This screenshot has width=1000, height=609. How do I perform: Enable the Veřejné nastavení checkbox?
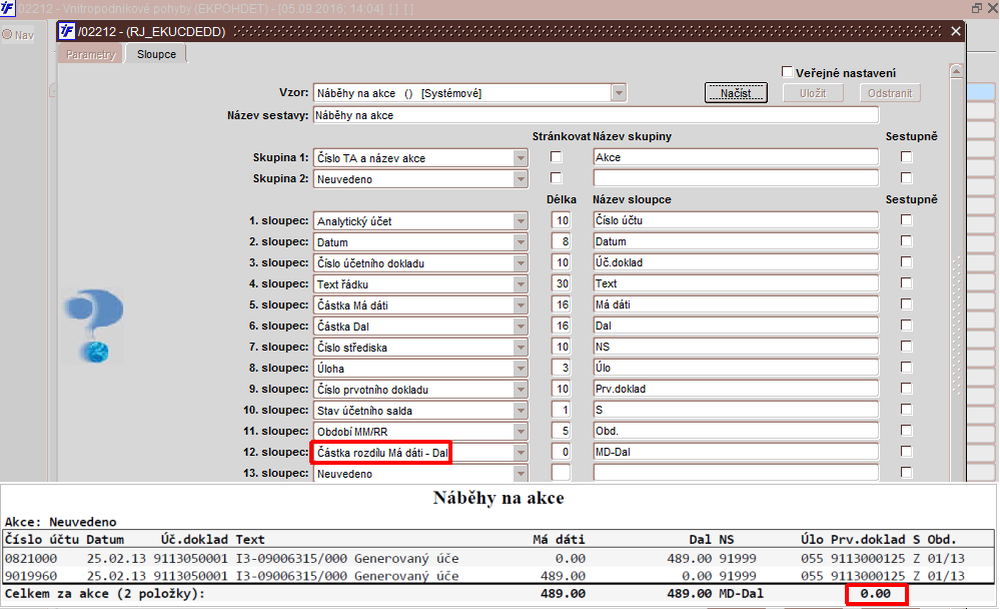click(x=787, y=72)
